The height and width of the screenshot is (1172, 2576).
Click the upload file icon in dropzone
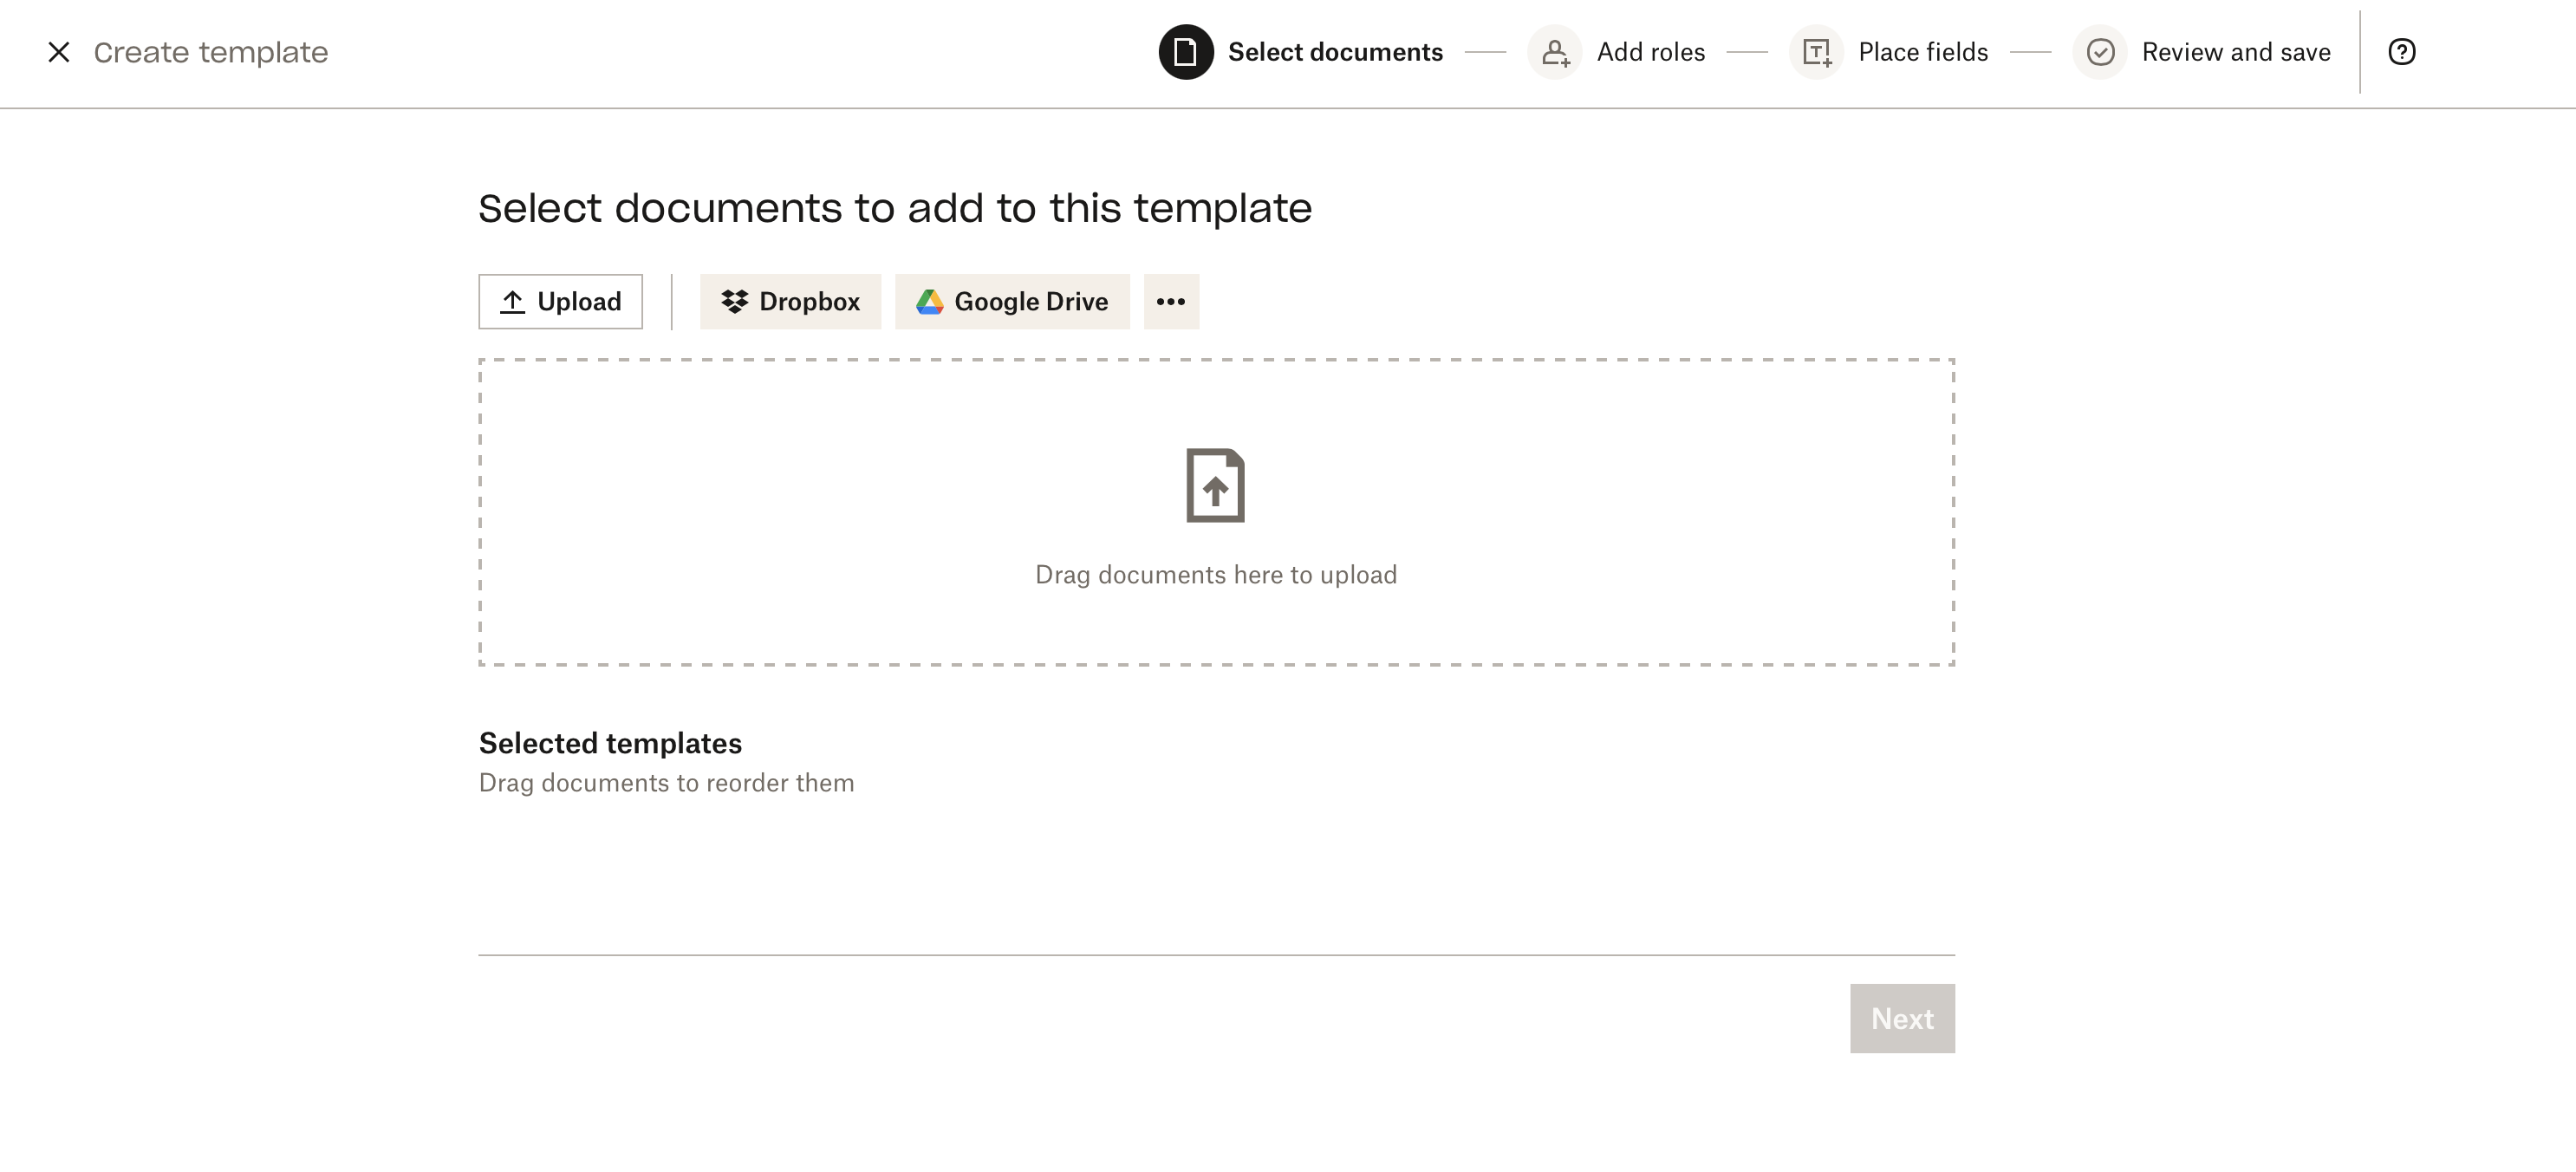(x=1216, y=483)
